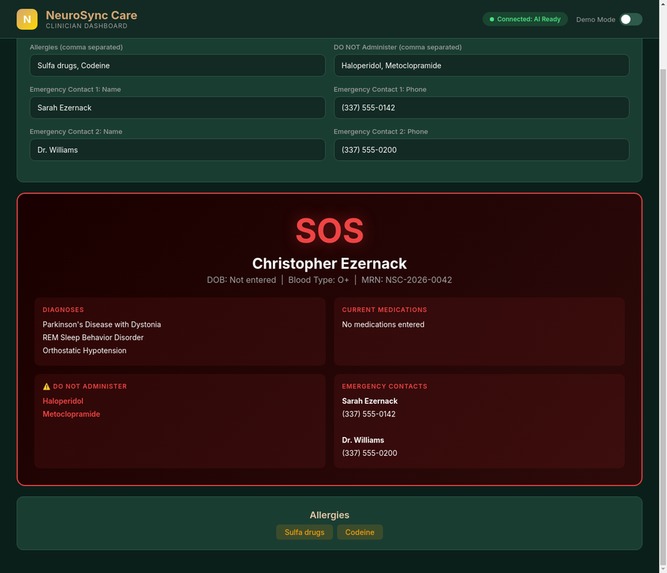Click the EMERGENCY CONTACTS header
This screenshot has height=573, width=667.
coord(385,386)
